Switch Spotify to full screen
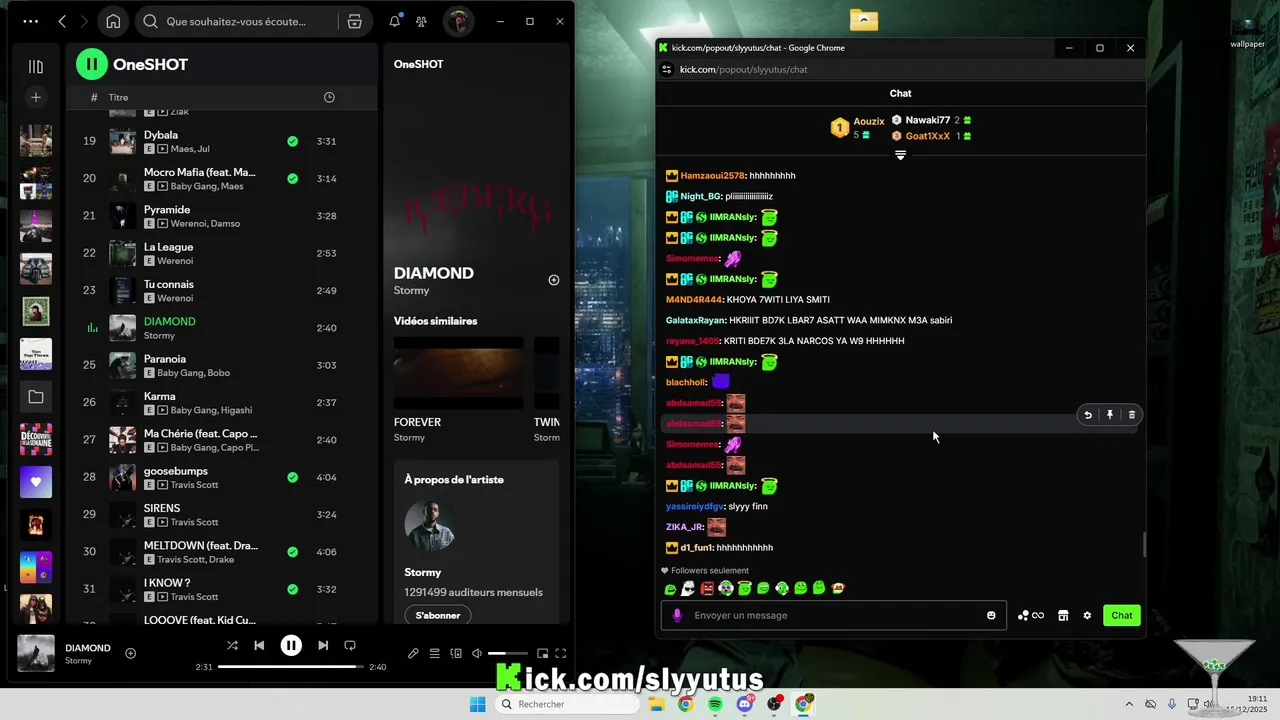Viewport: 1280px width, 720px height. (561, 654)
